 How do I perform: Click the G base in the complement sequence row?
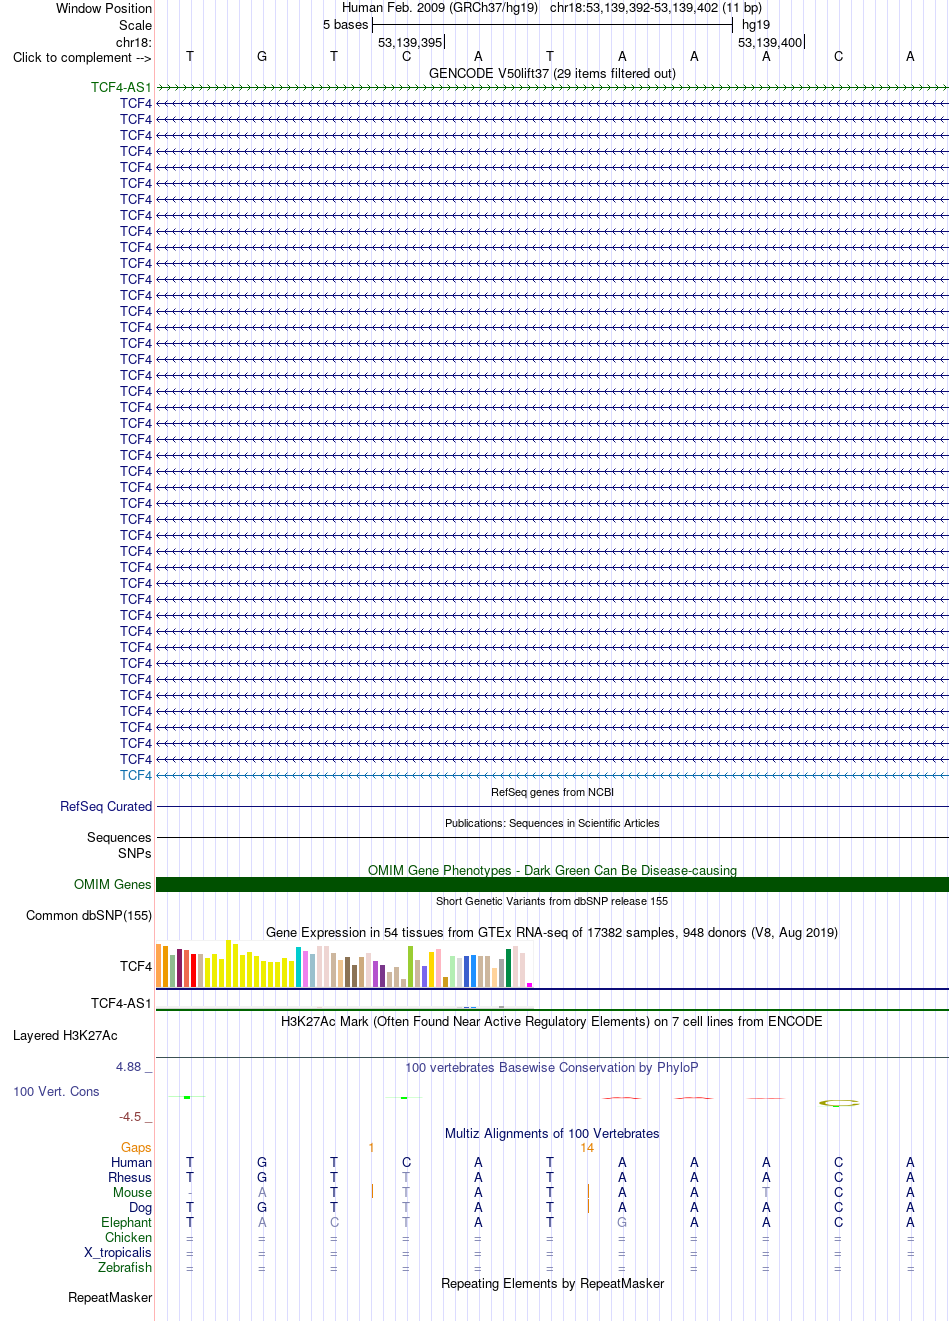[x=262, y=57]
